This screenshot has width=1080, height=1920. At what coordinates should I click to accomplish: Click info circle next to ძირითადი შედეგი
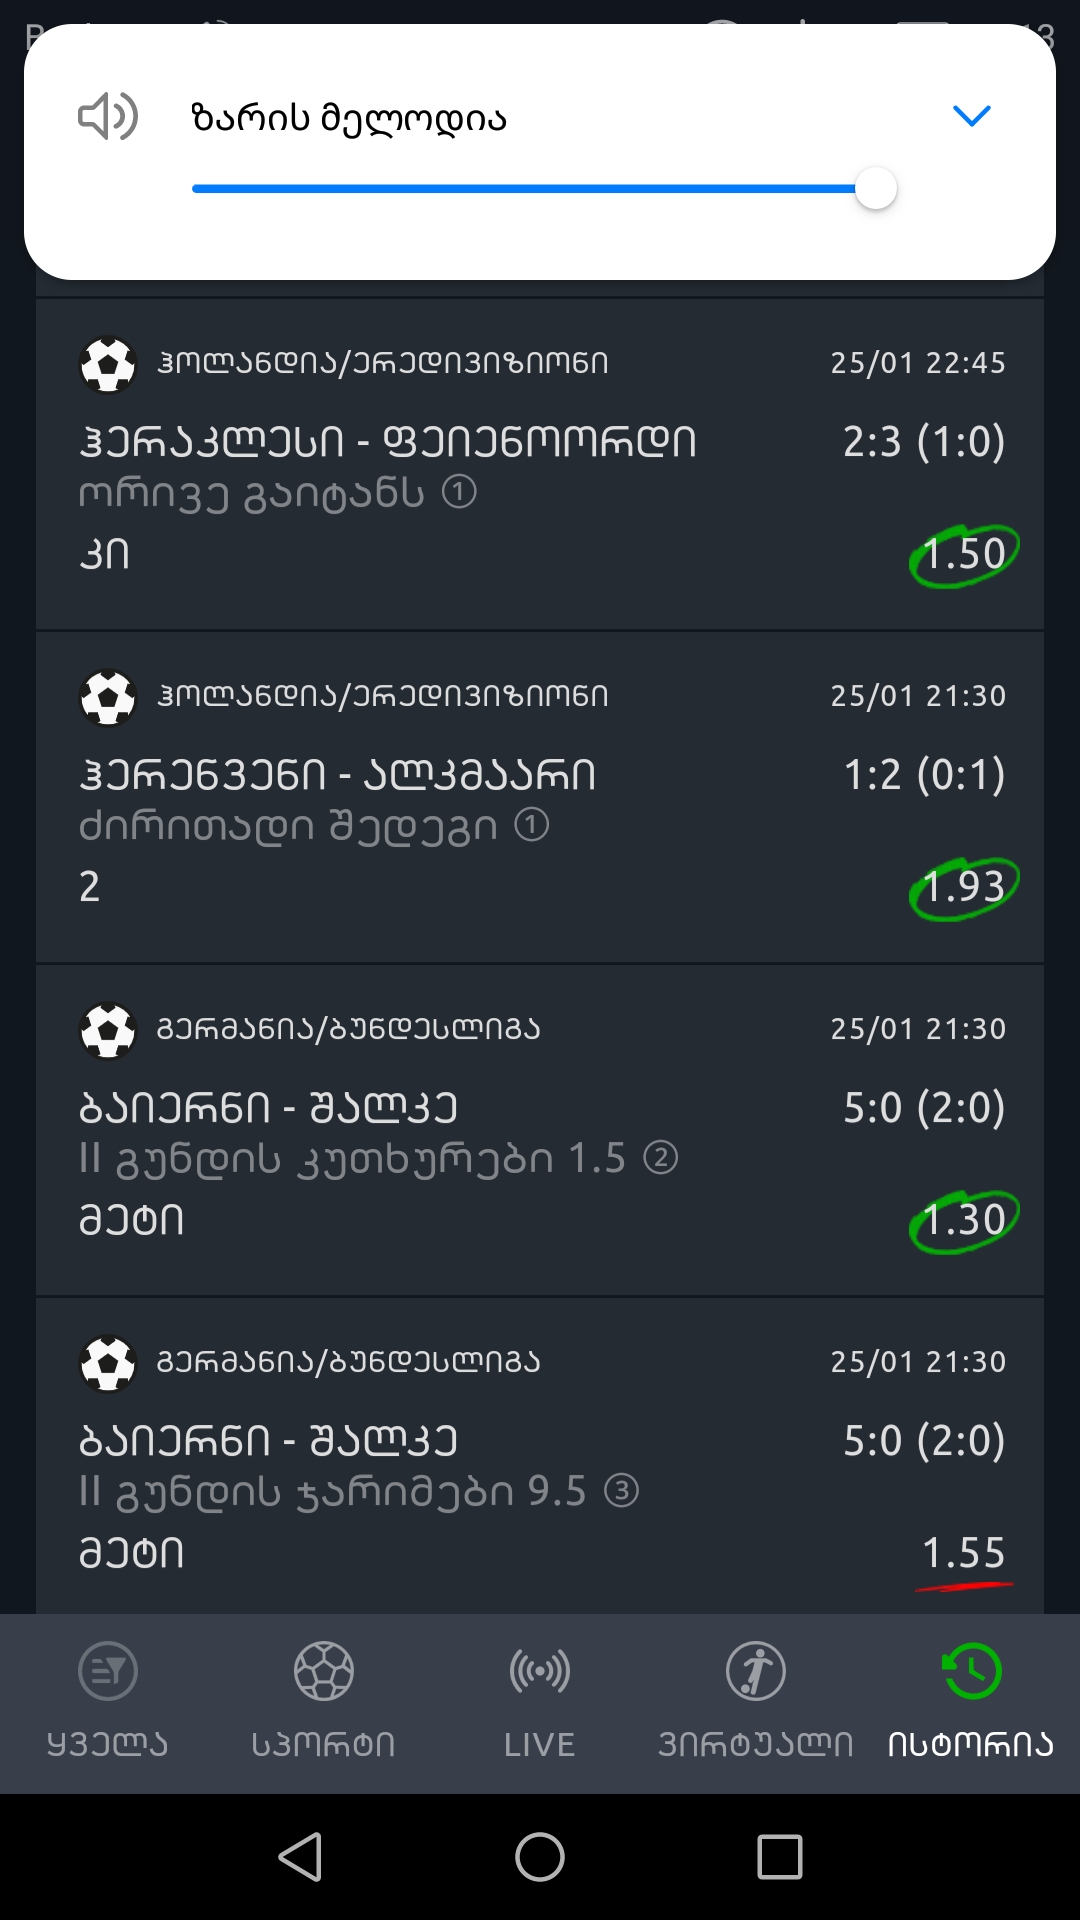532,825
